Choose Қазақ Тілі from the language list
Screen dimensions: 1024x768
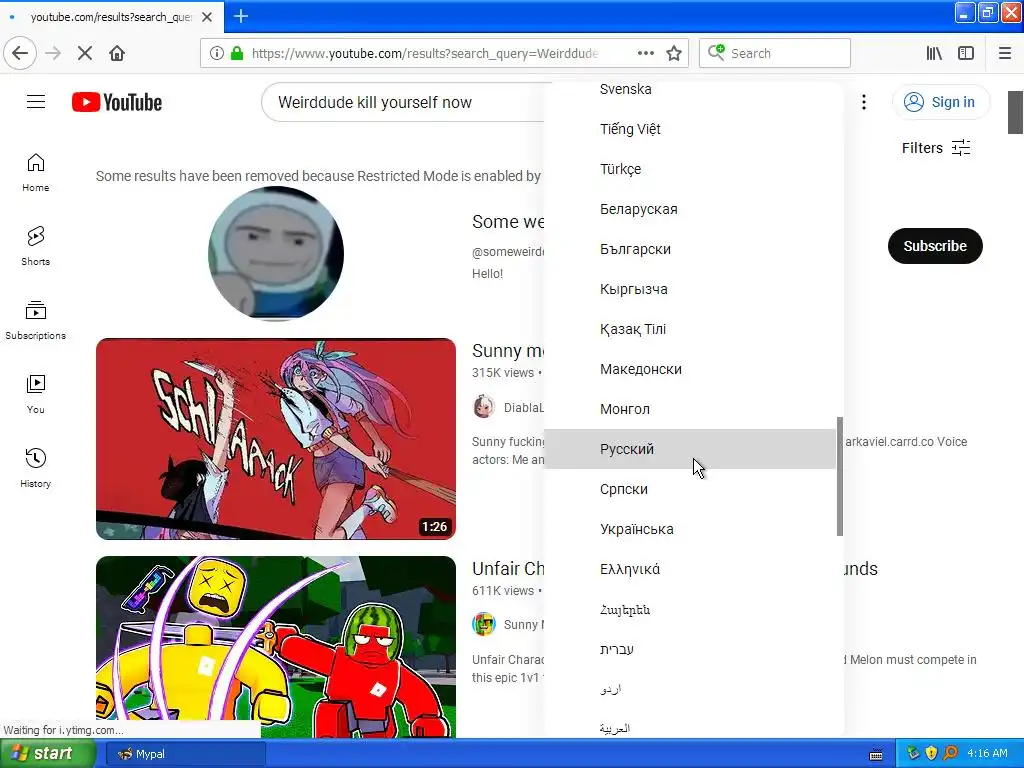(690, 329)
